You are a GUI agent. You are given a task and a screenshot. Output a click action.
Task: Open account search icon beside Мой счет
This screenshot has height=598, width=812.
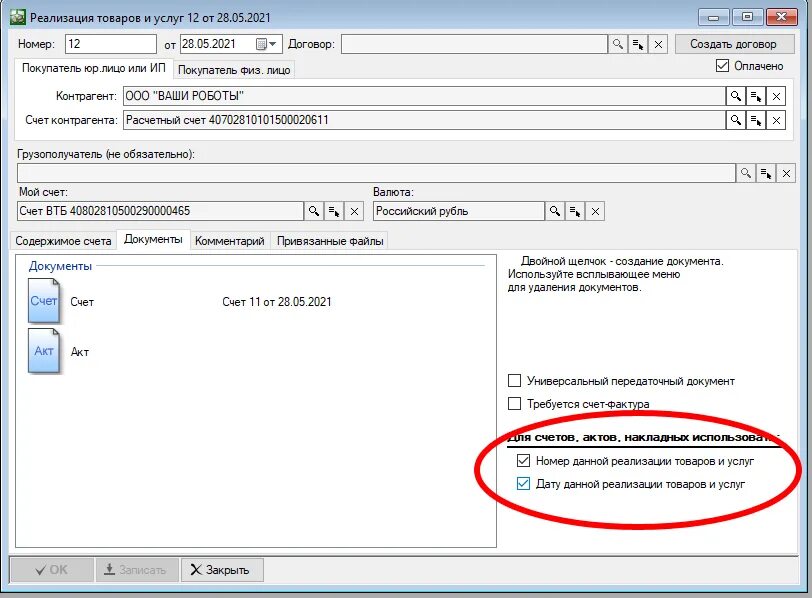(x=314, y=211)
